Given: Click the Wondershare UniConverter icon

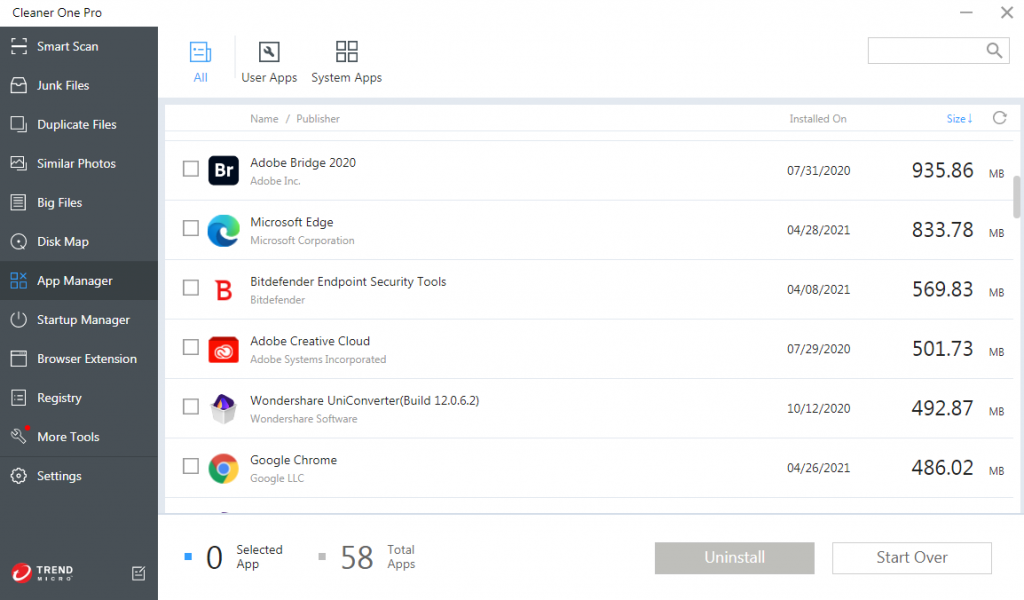Looking at the screenshot, I should (x=223, y=409).
